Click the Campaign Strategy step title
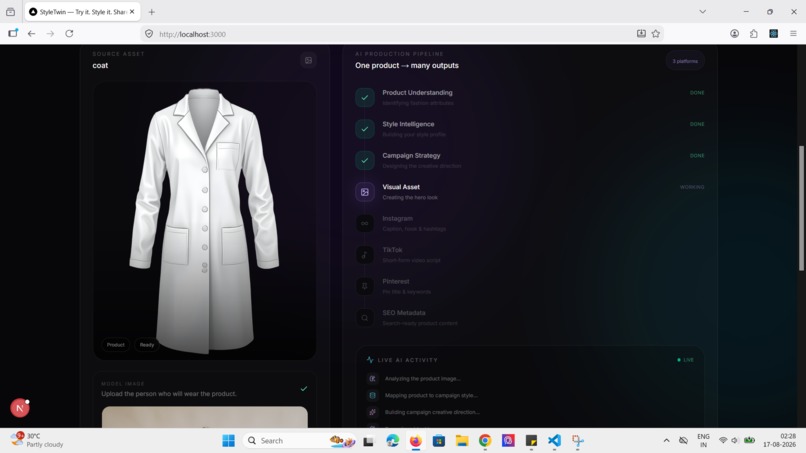Screen dimensions: 806x453 (x=411, y=155)
